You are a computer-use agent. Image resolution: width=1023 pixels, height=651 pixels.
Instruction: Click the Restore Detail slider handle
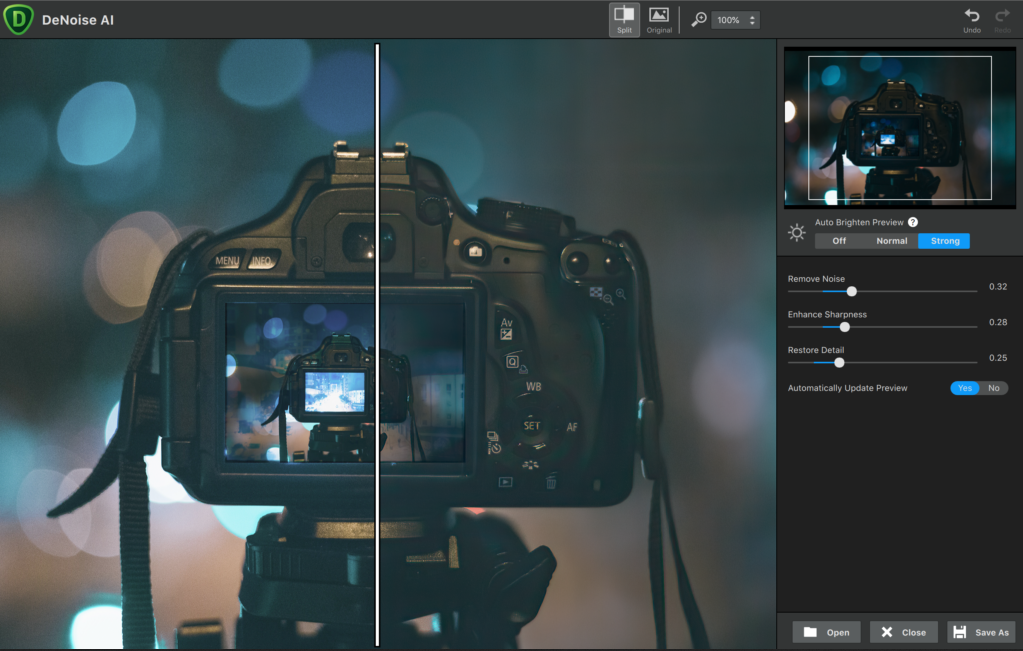tap(840, 363)
